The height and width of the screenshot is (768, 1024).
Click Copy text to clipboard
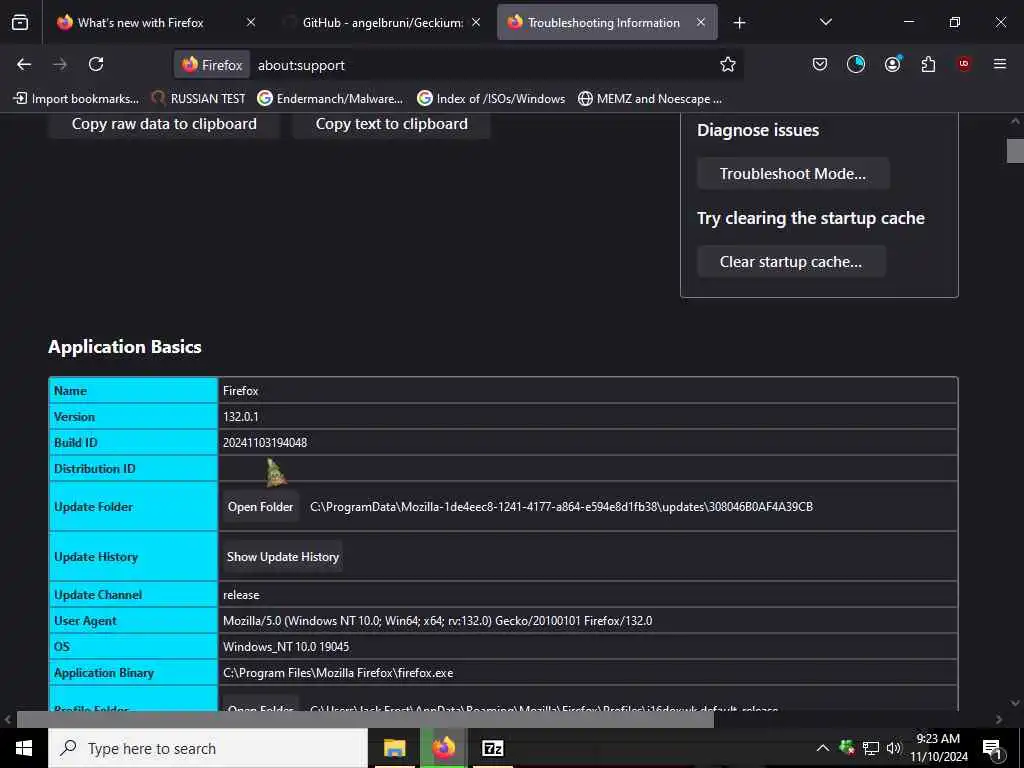coord(391,124)
